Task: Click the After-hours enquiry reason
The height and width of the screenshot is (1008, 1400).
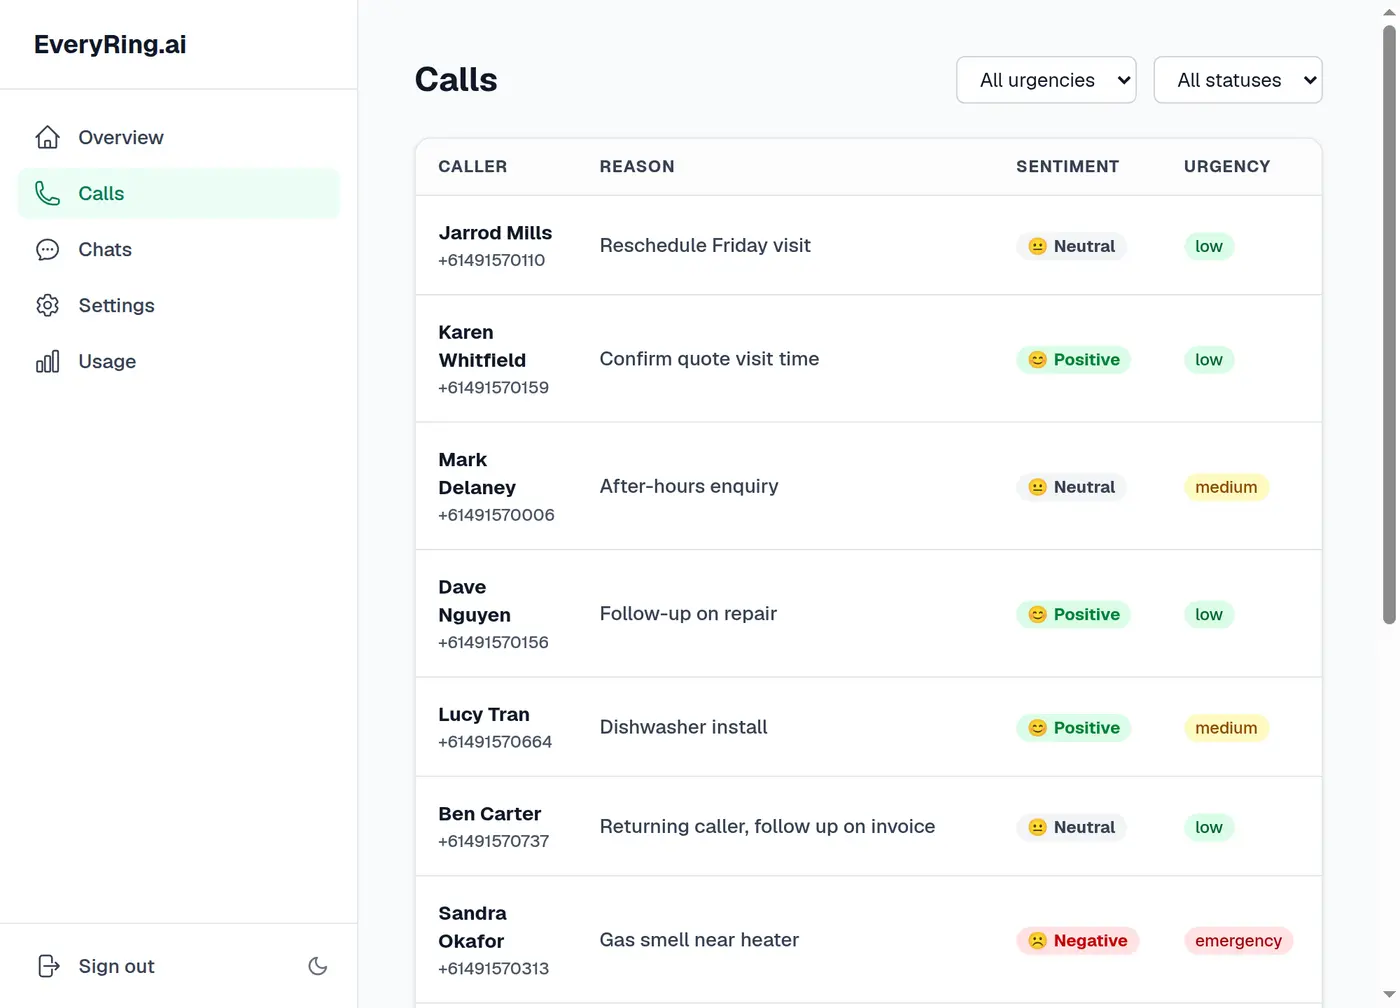Action: [689, 486]
